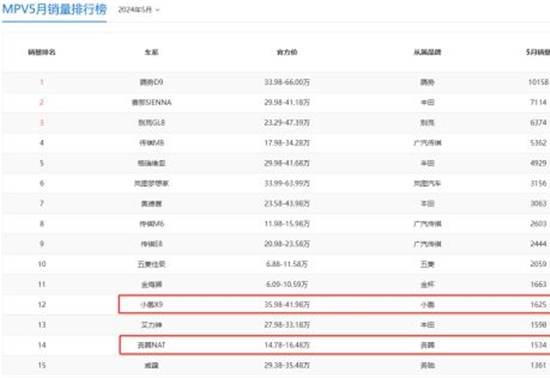Click the price 29.38-35.48万
Screen dimensions: 550x378
coord(287,365)
